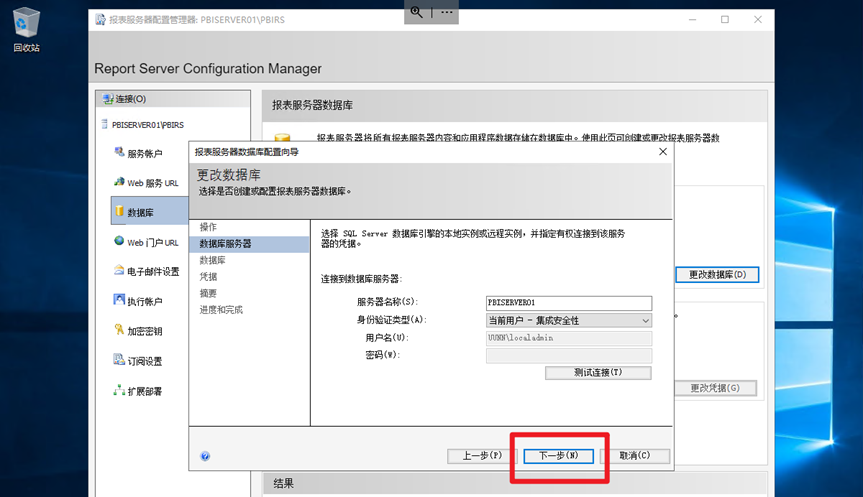Select the 数据库服务器 wizard step
This screenshot has width=863, height=497.
(226, 244)
